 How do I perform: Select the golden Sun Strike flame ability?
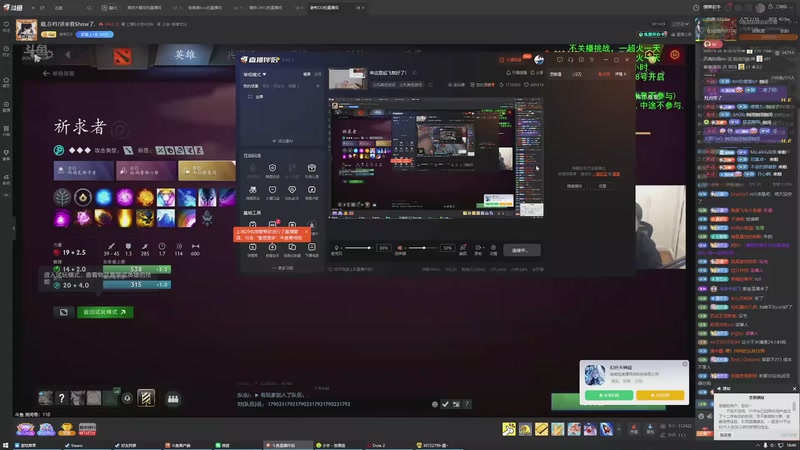124,218
